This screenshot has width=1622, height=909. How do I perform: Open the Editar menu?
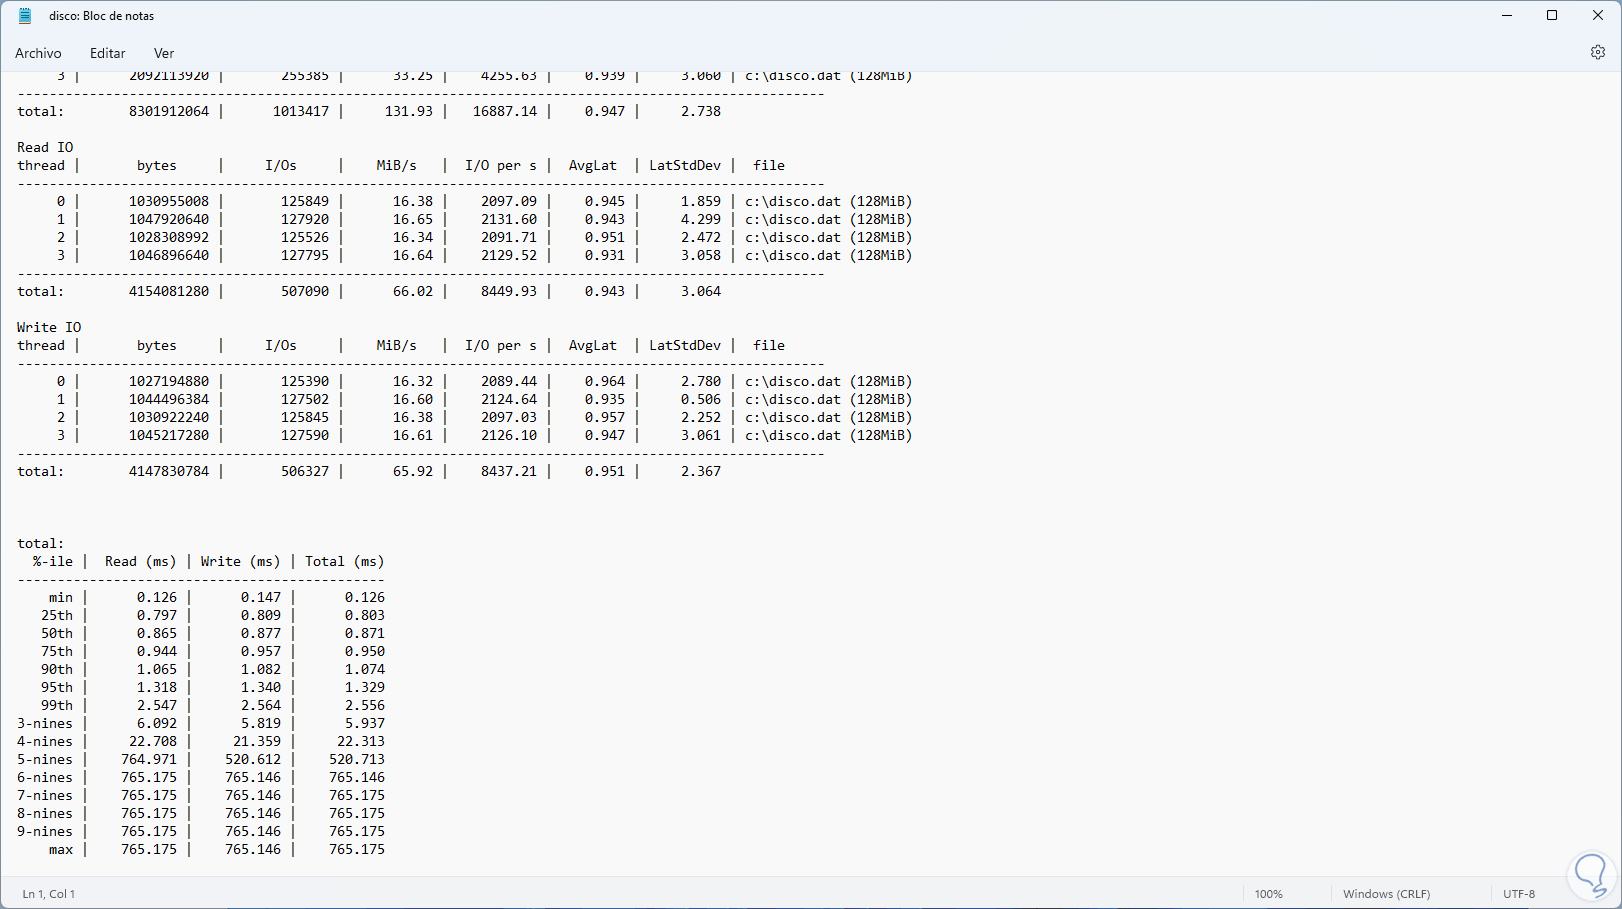tap(108, 53)
